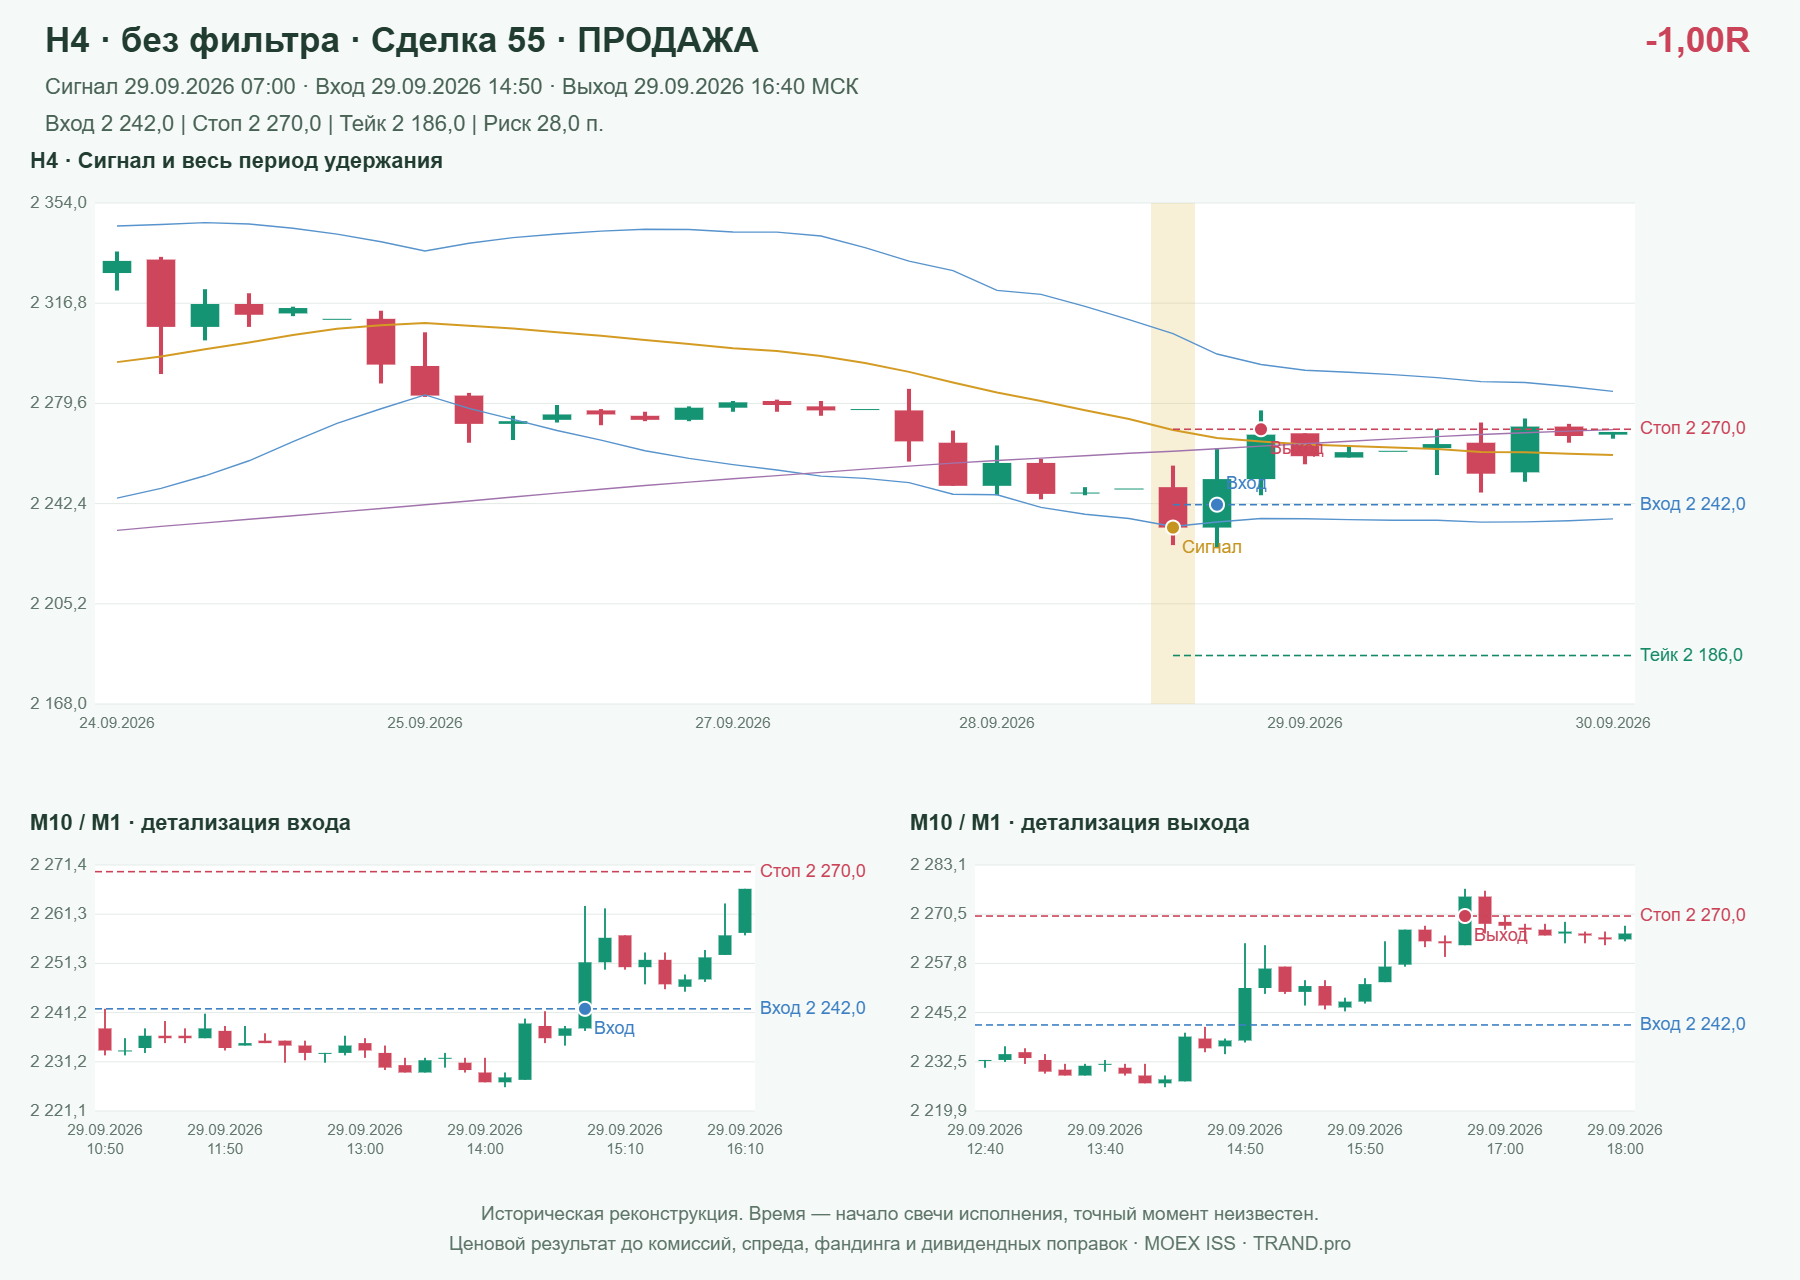This screenshot has width=1800, height=1280.
Task: Click the 2 168,0 price axis label
Action: click(59, 704)
